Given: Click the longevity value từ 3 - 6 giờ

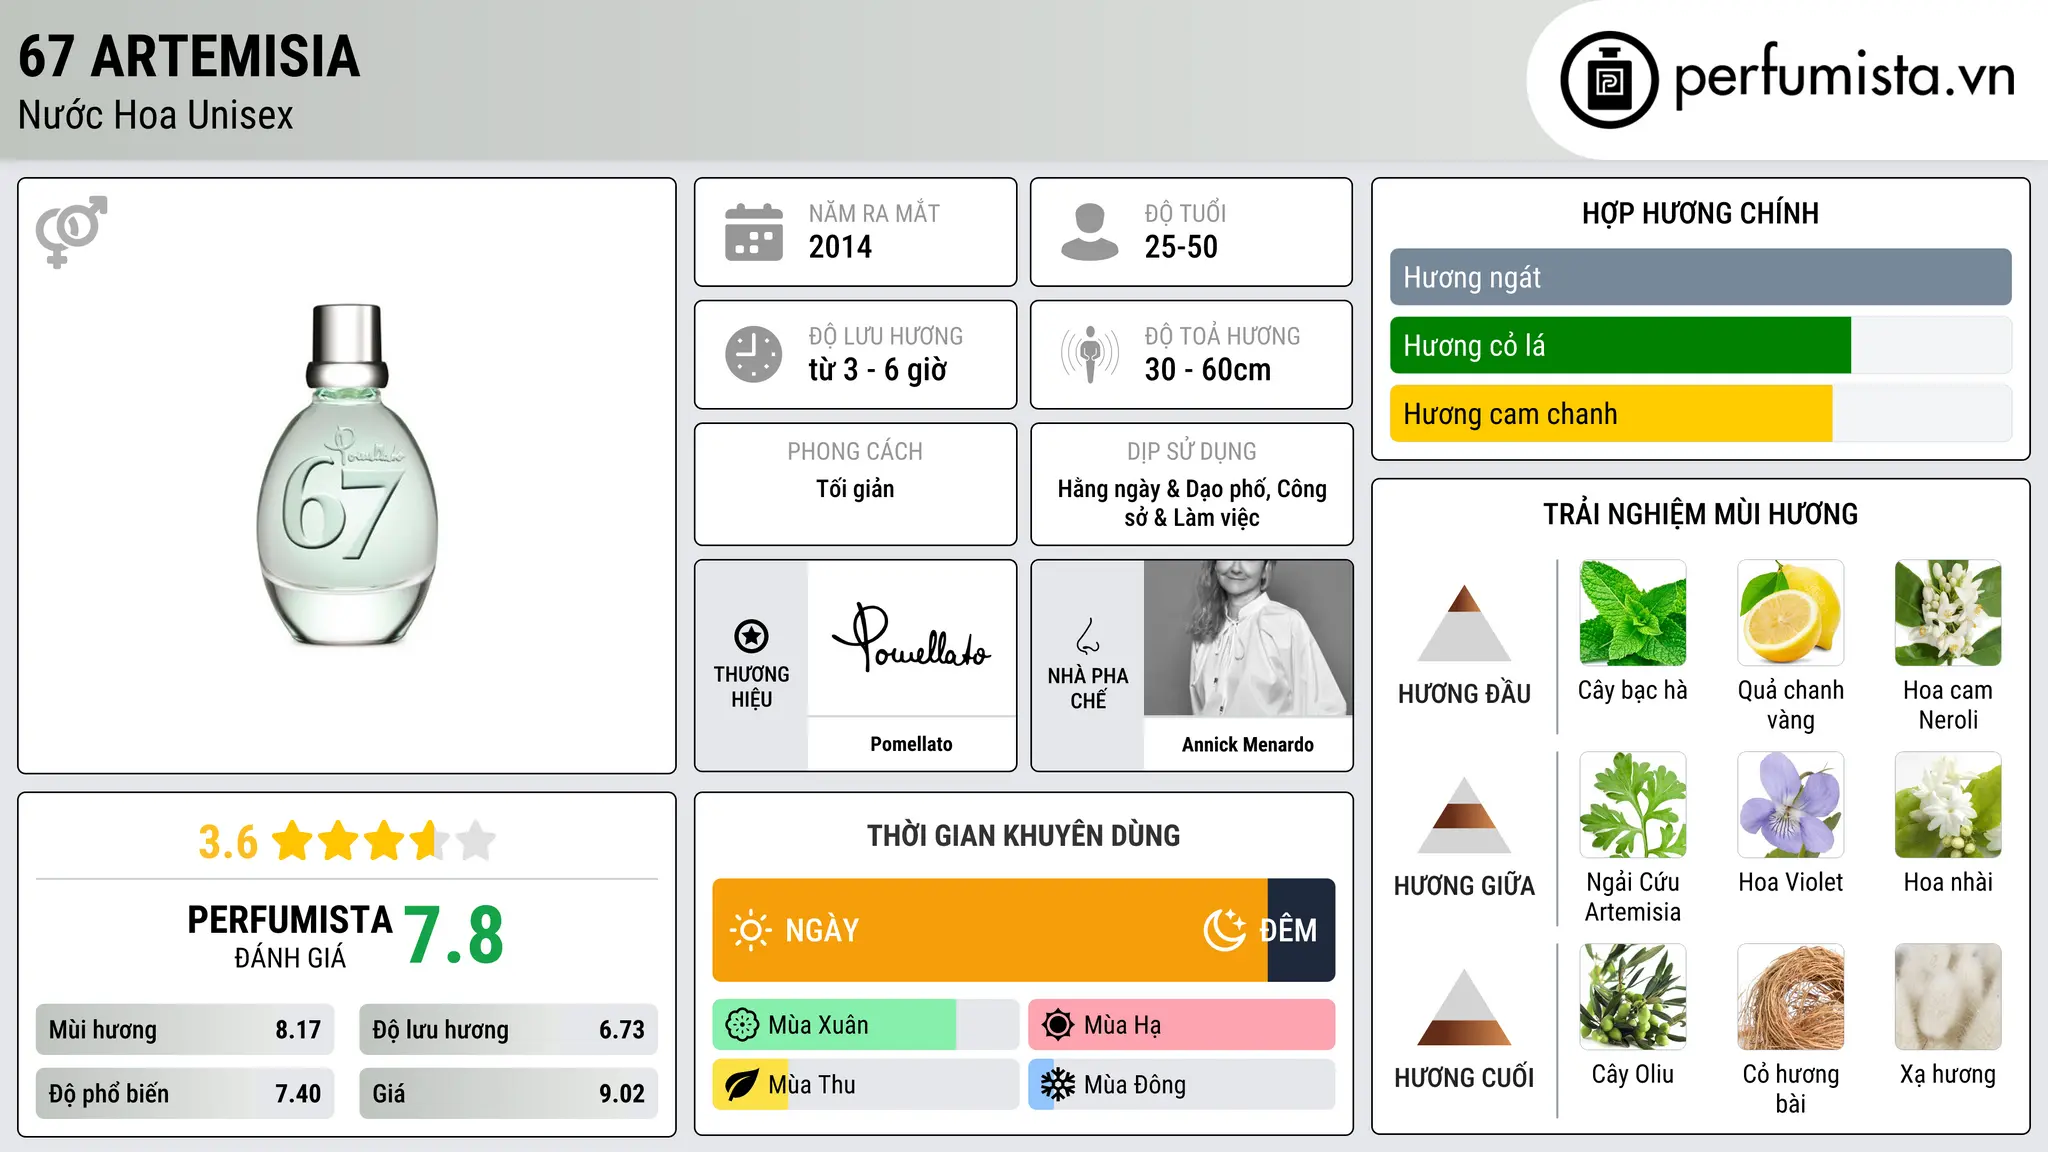Looking at the screenshot, I should point(878,370).
